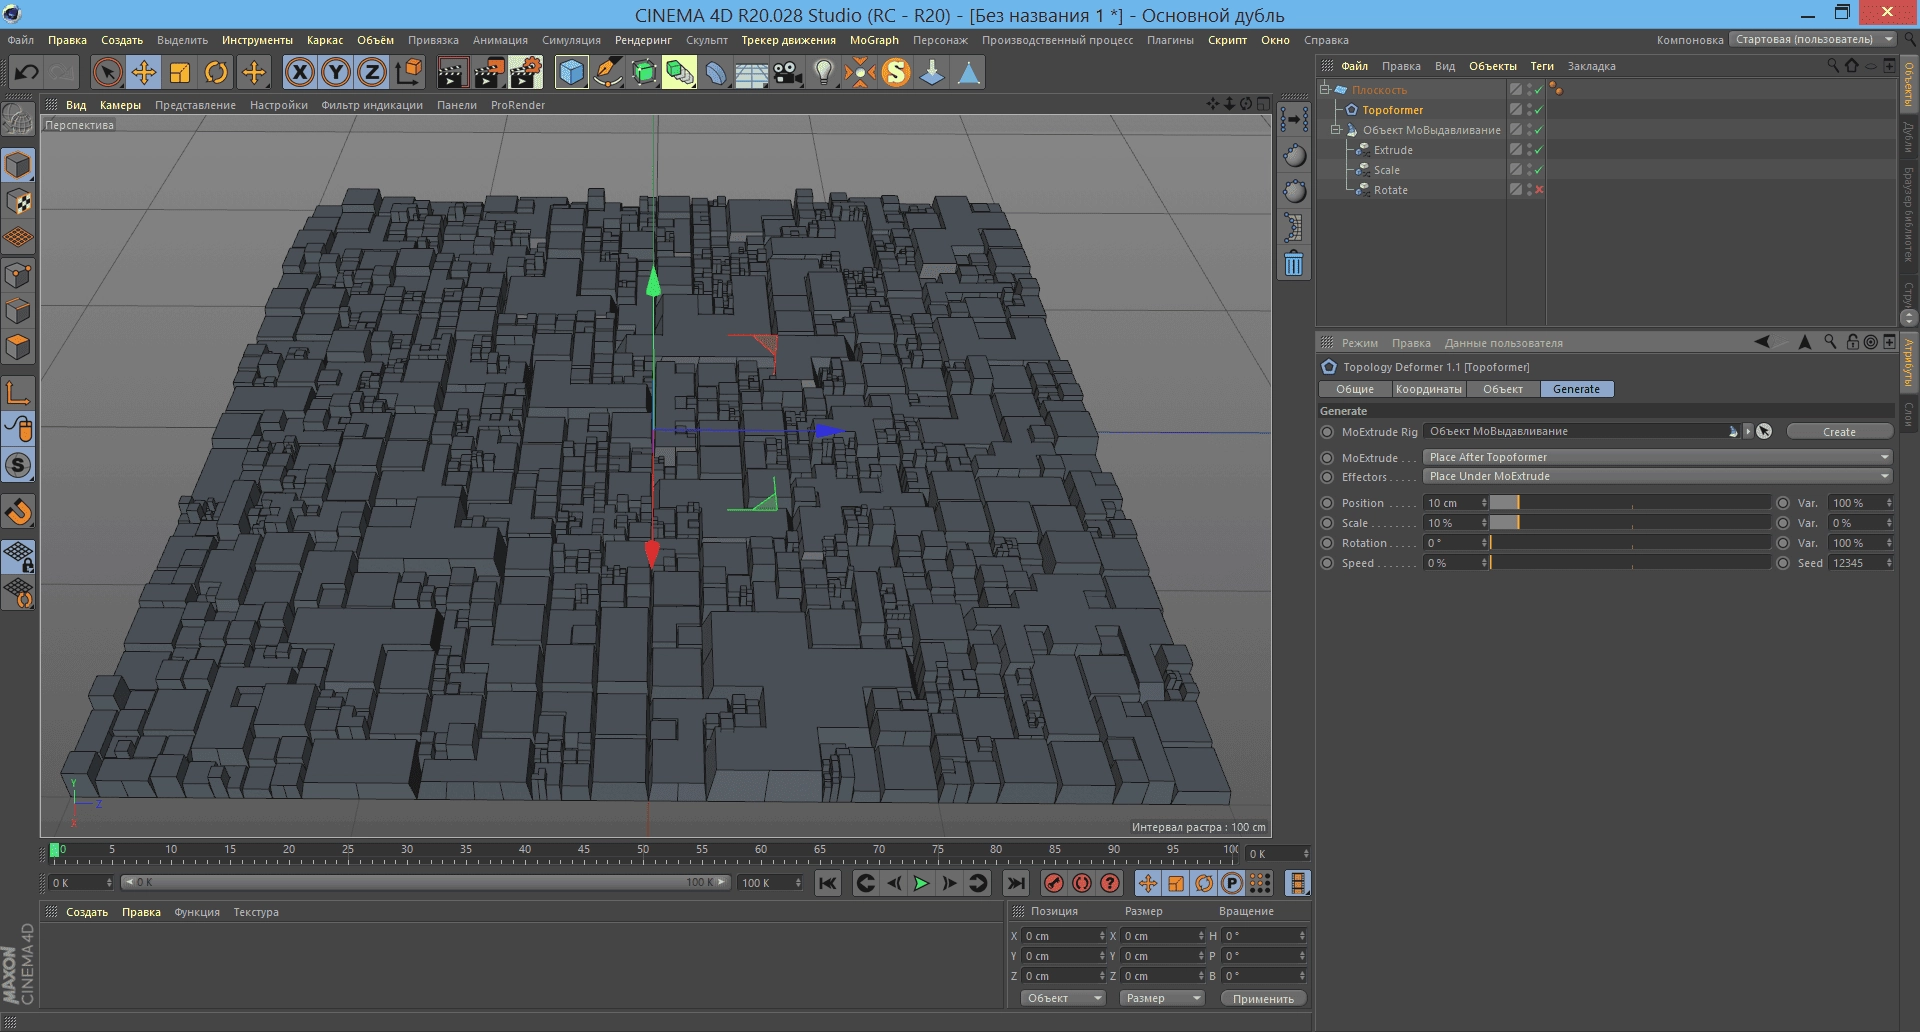The width and height of the screenshot is (1920, 1032).
Task: Open the Рендеринг menu
Action: point(643,40)
